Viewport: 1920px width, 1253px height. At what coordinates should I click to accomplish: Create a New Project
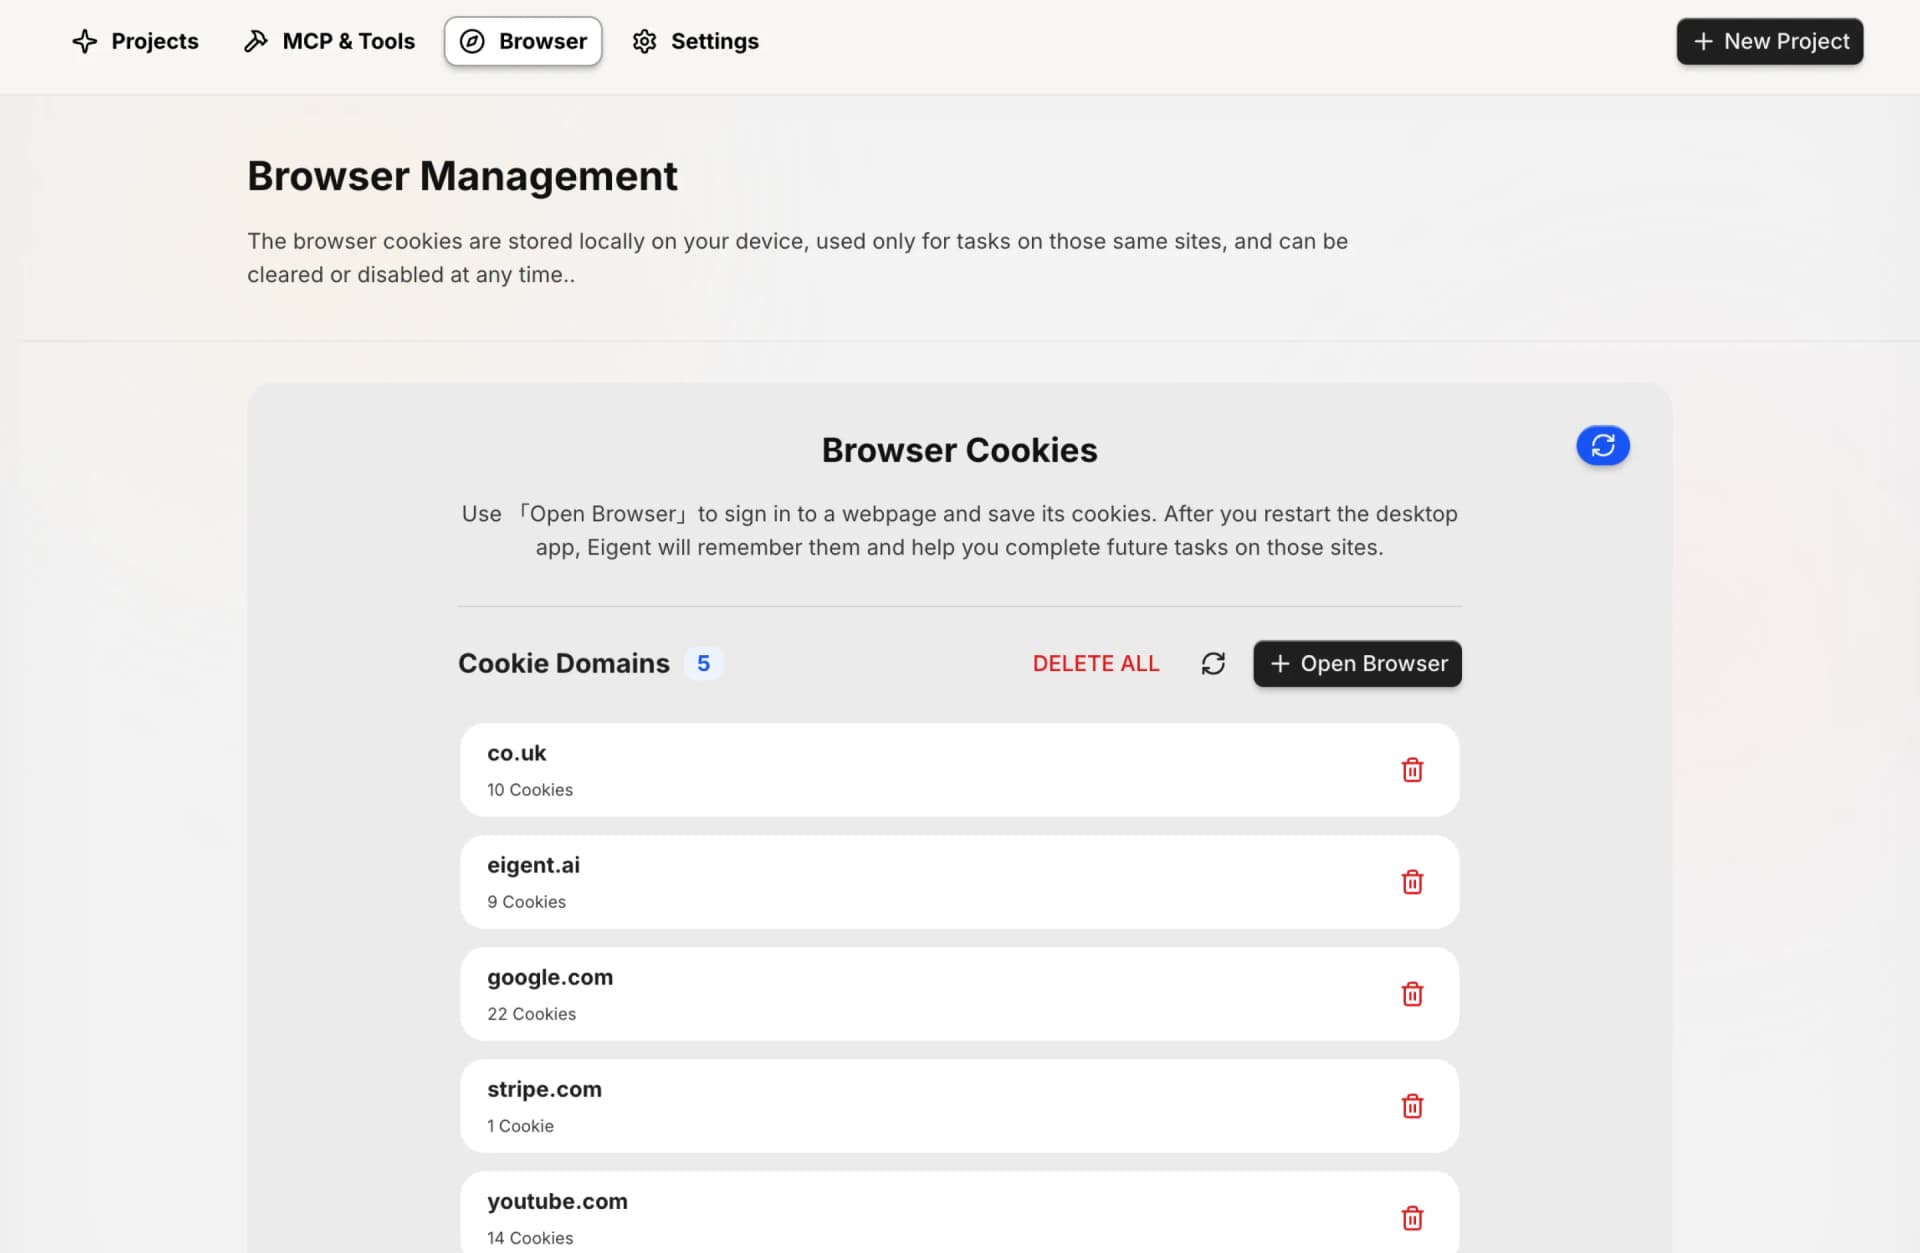click(x=1769, y=41)
